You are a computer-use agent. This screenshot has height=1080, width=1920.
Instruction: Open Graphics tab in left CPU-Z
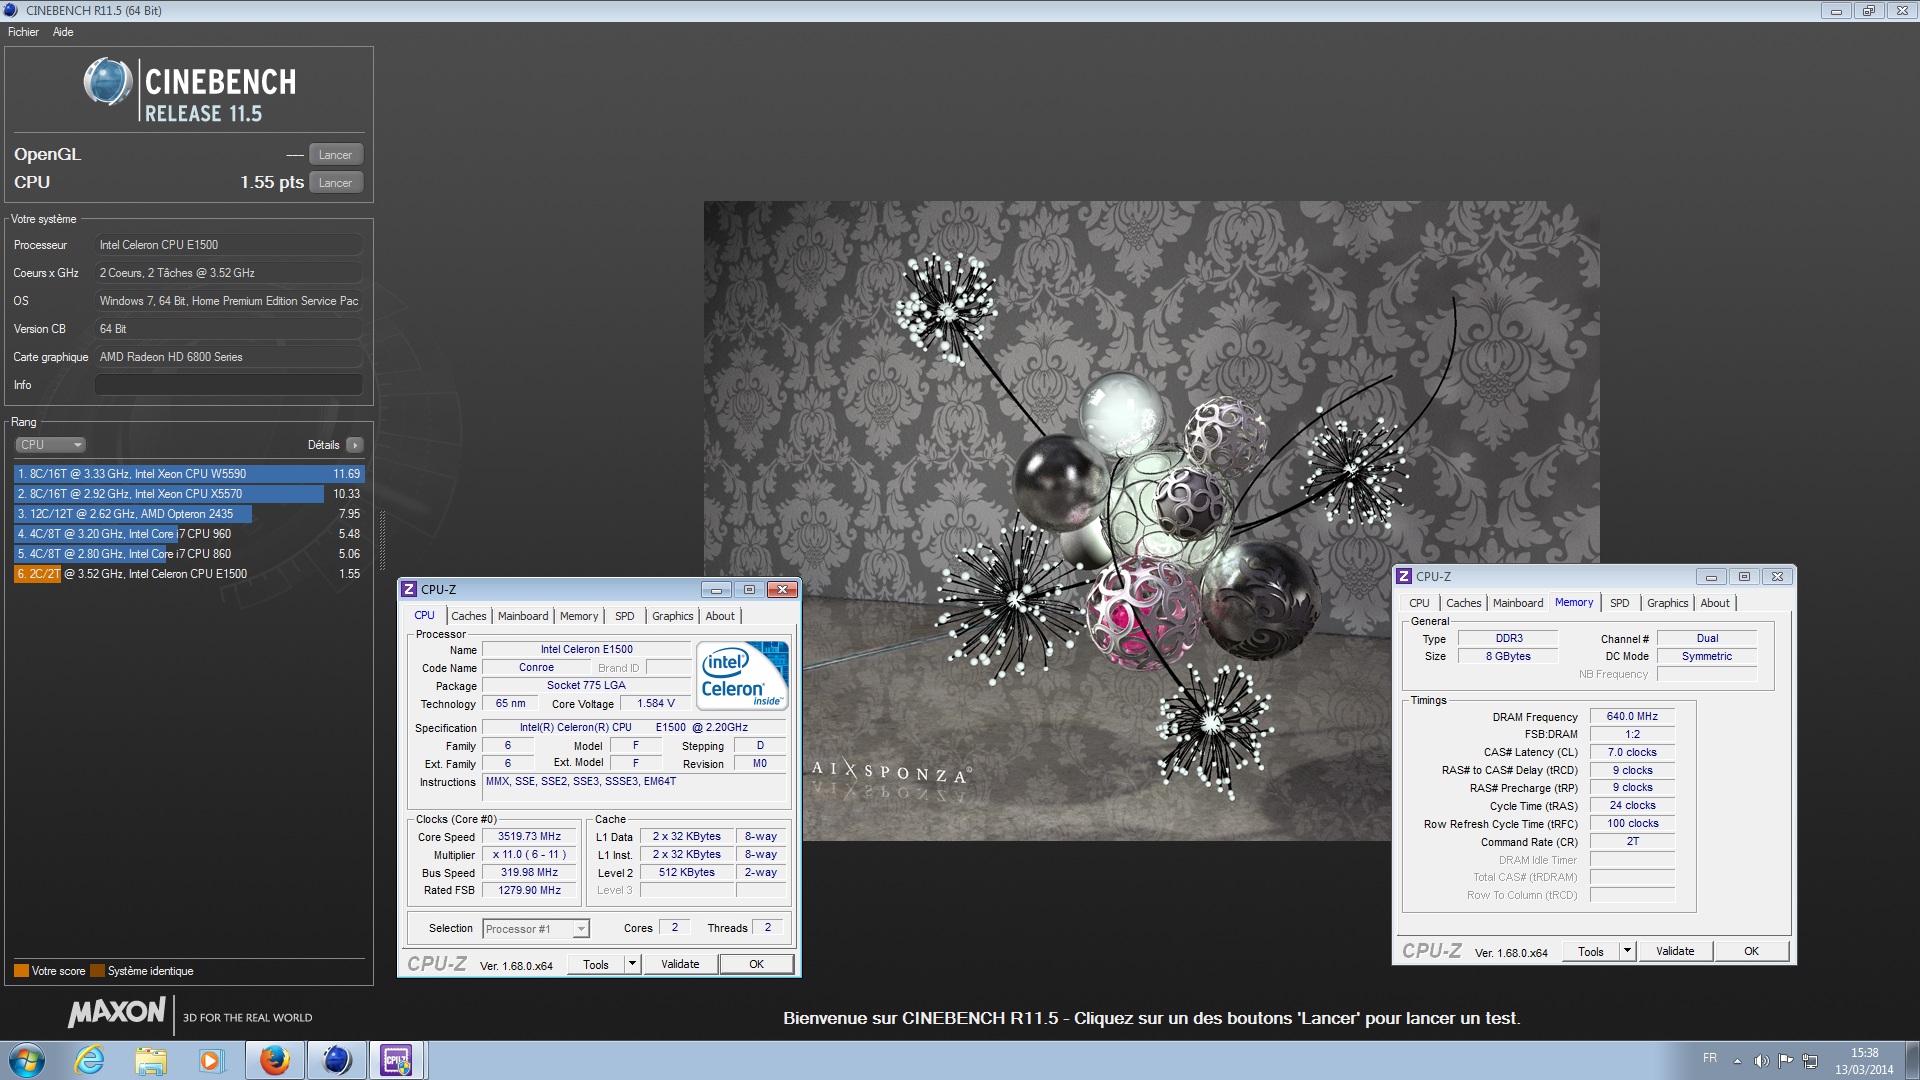coord(672,616)
